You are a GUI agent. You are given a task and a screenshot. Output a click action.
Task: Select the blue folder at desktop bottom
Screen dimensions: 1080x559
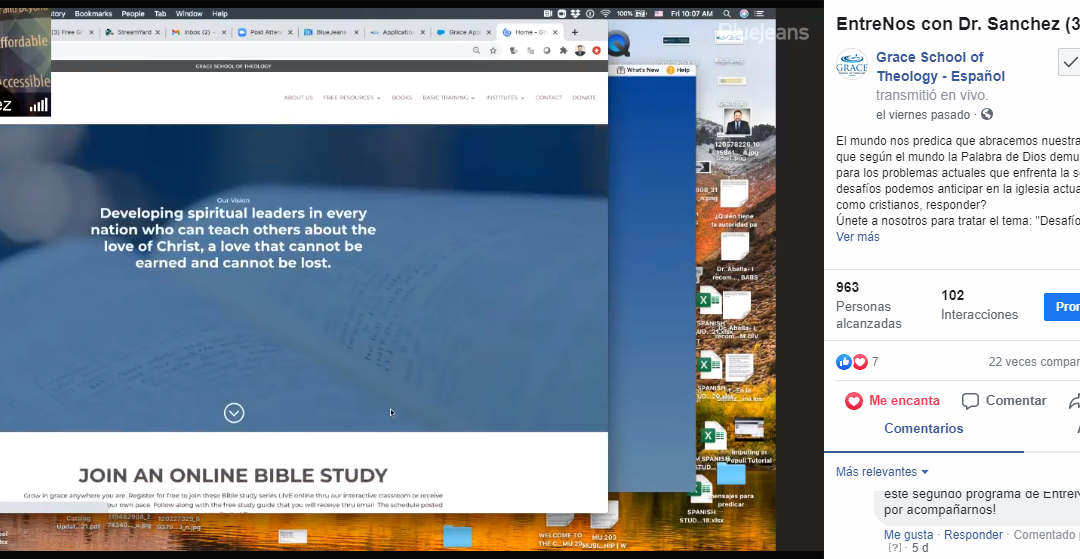click(457, 536)
